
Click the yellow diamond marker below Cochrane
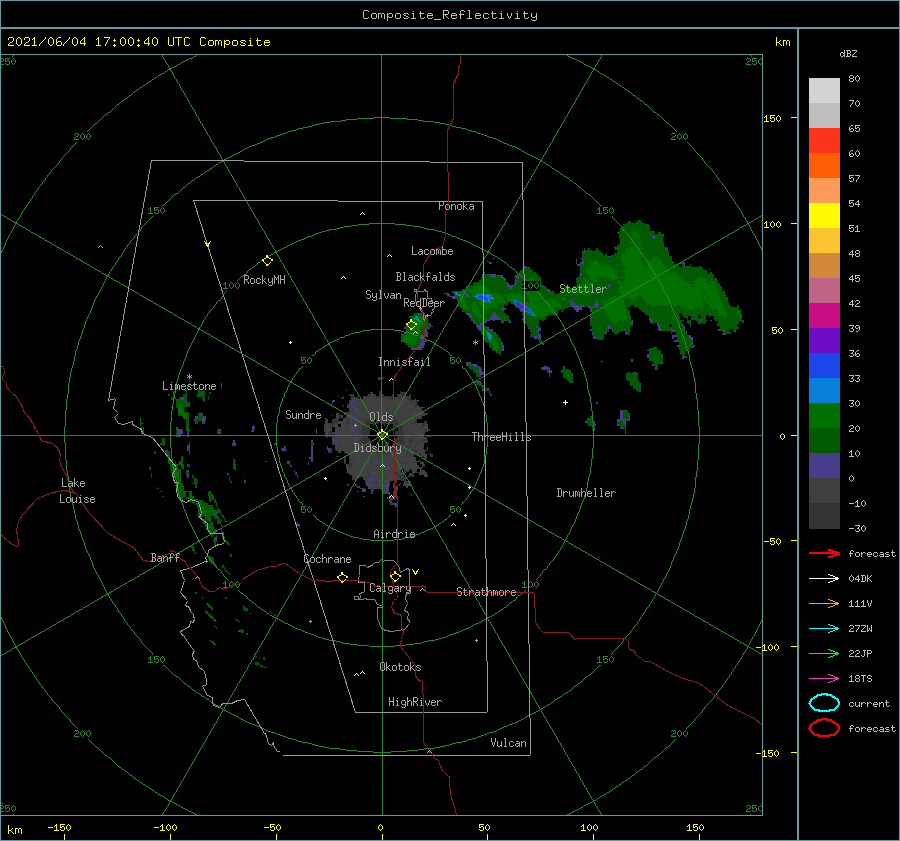click(342, 577)
